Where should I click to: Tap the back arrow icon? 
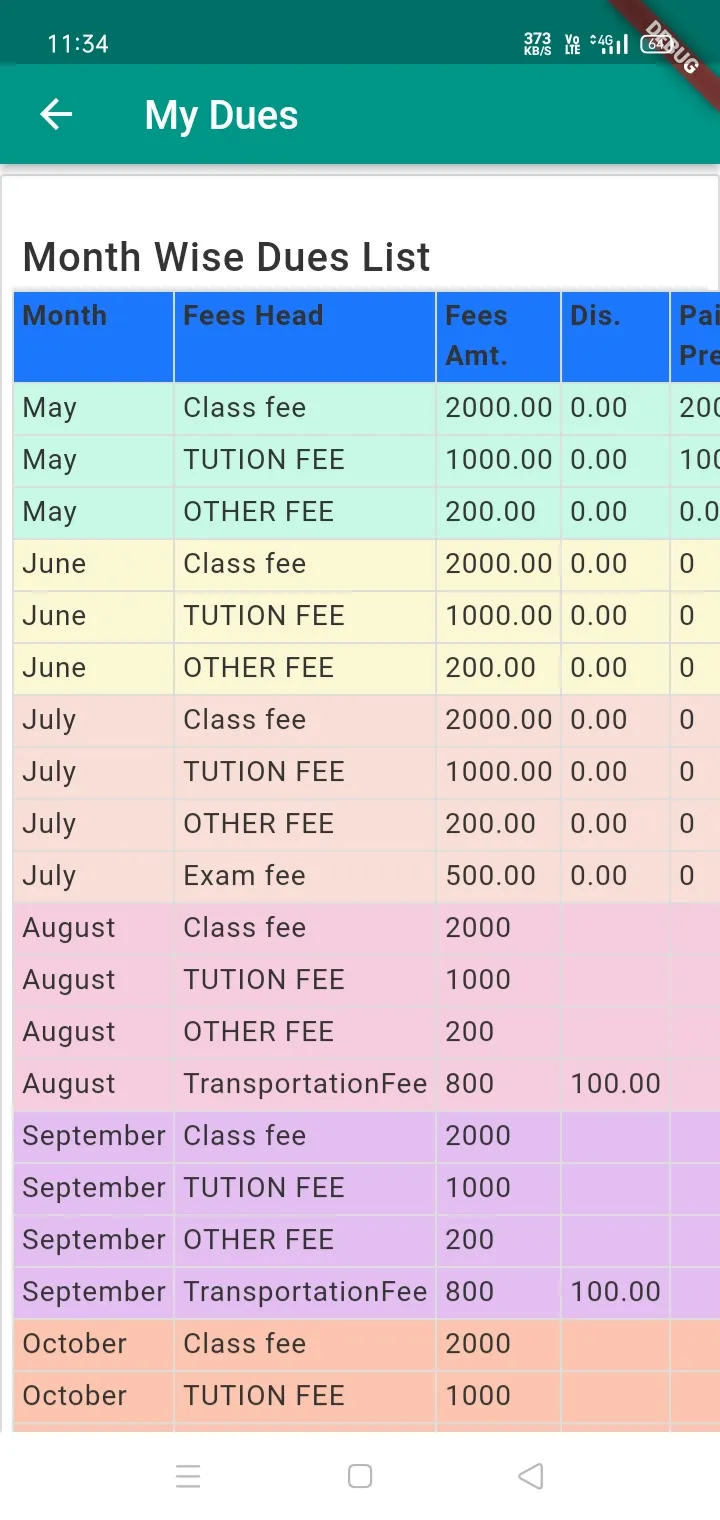[56, 115]
